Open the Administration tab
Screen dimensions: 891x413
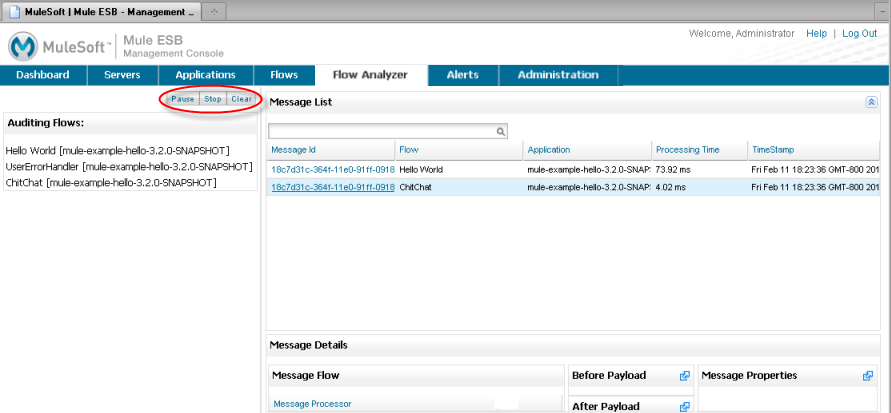pos(558,75)
